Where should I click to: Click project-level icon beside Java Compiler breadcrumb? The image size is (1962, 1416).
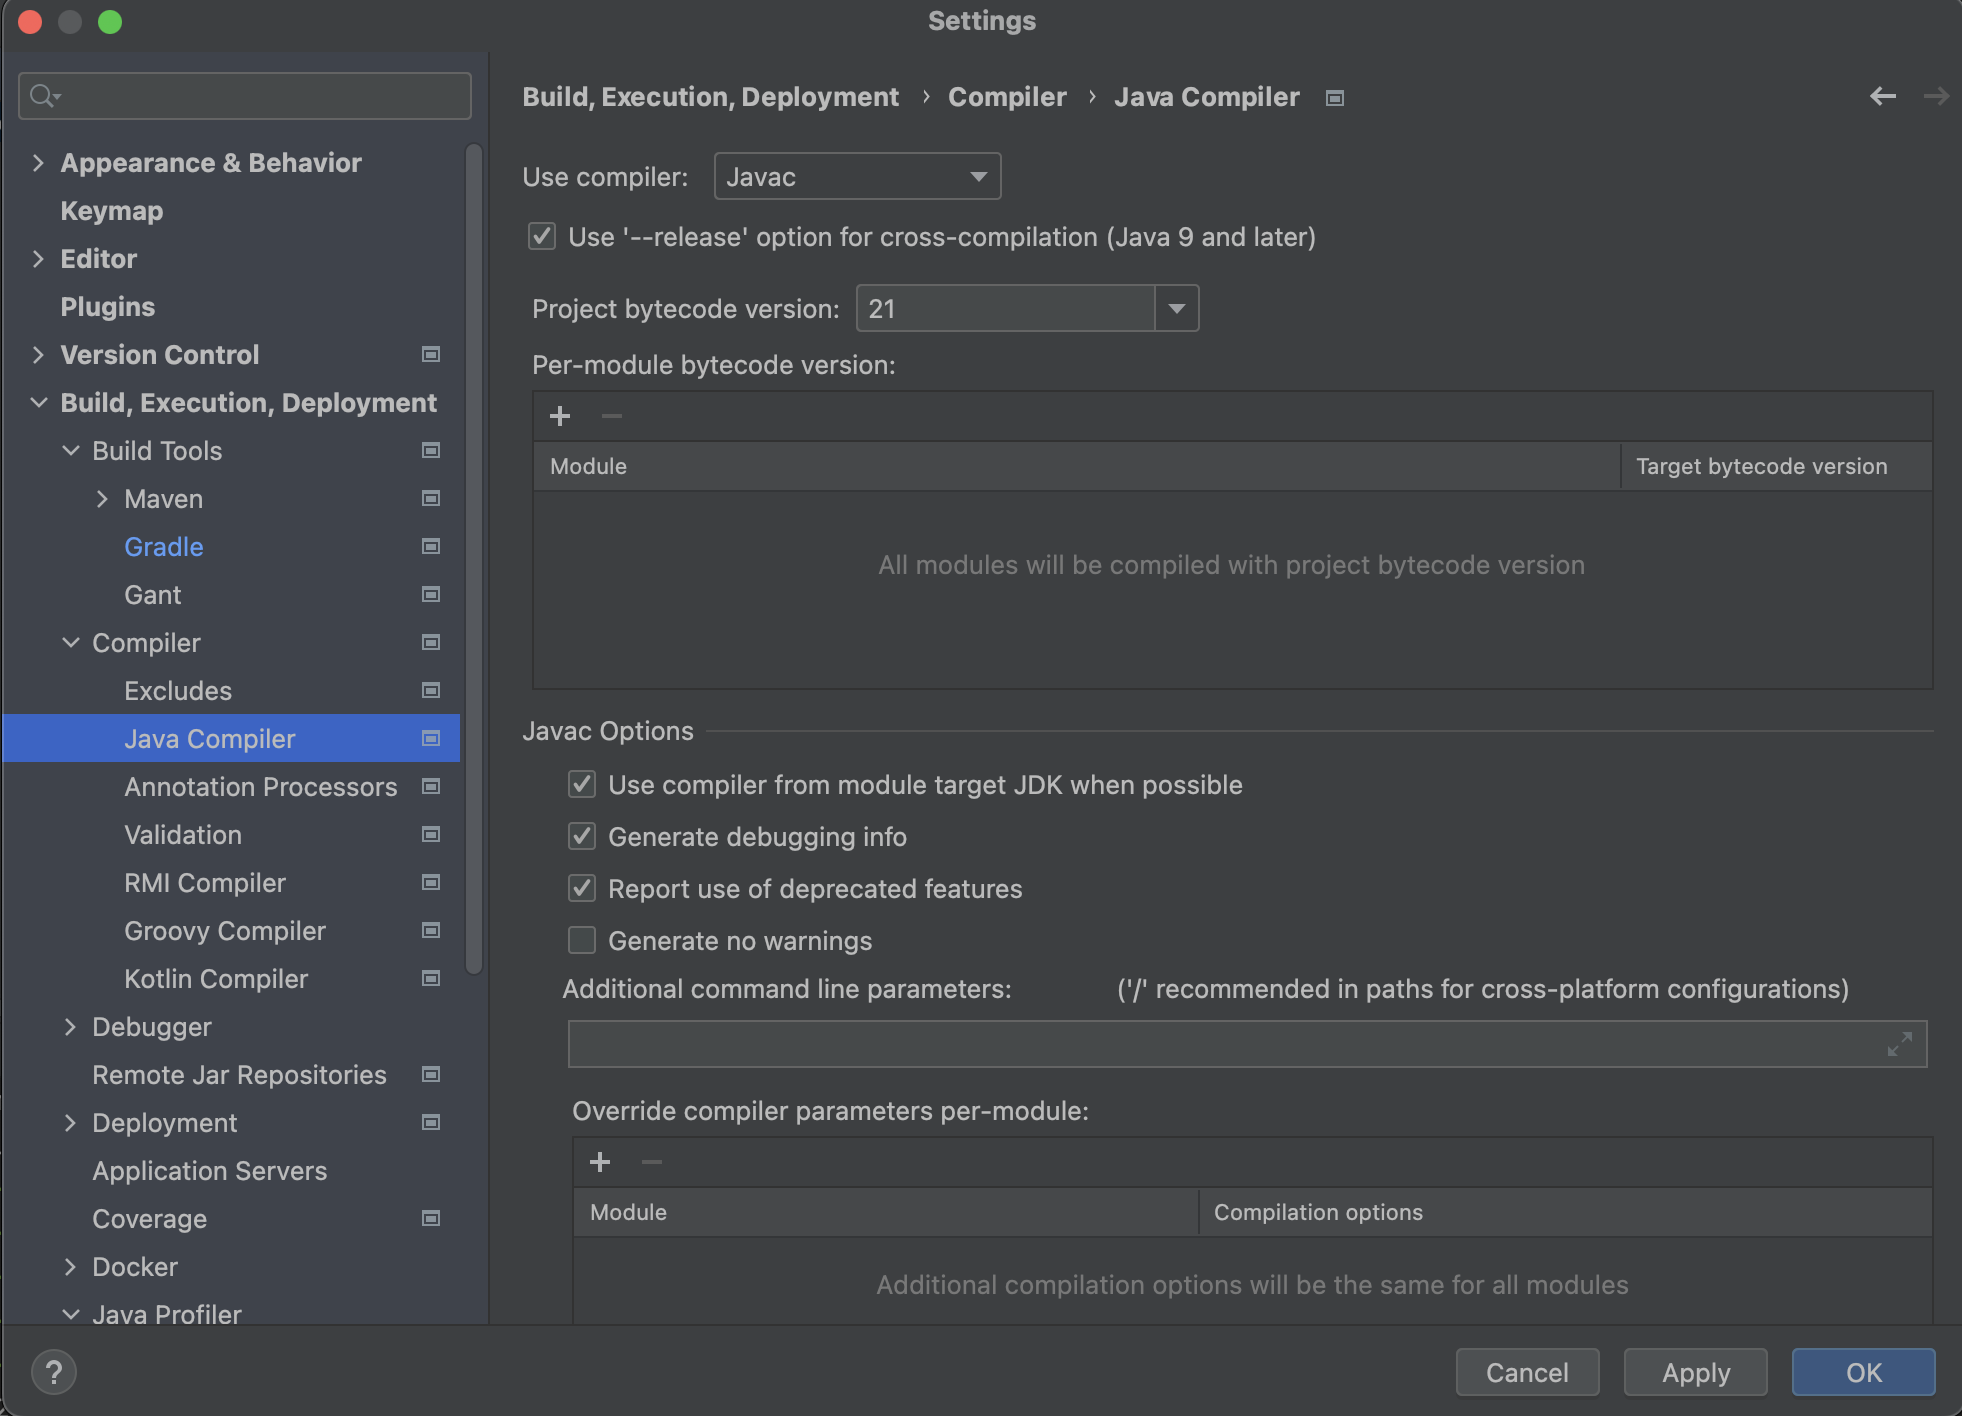click(1334, 98)
